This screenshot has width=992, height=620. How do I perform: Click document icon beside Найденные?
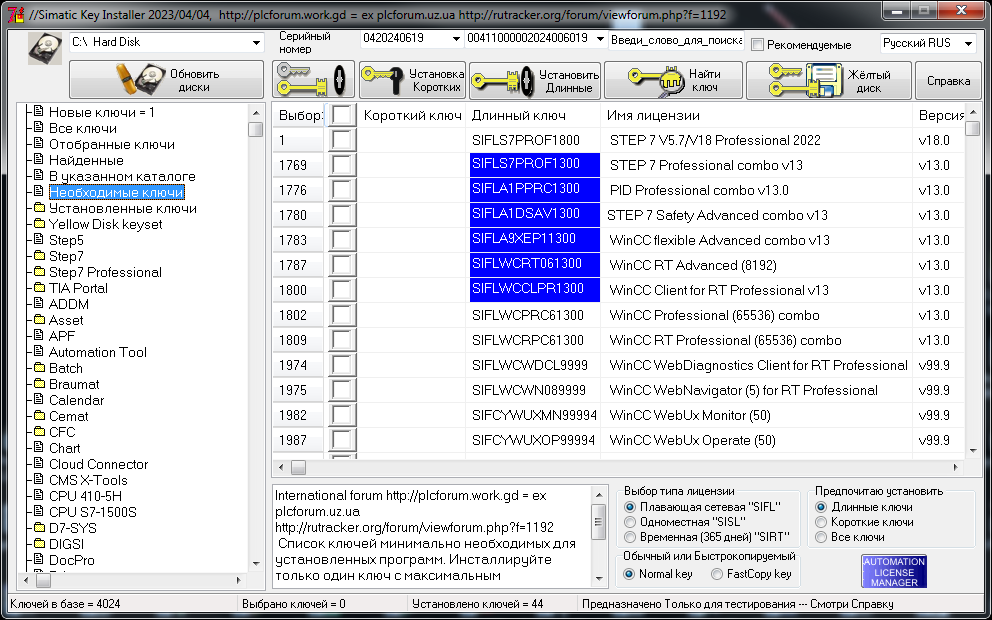coord(39,159)
